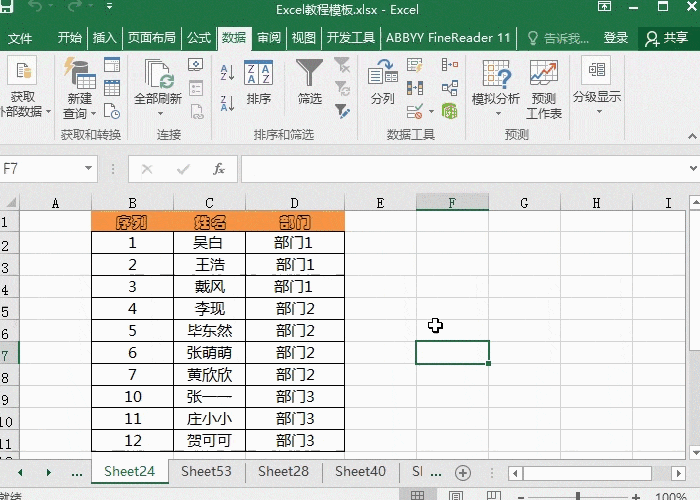The image size is (700, 500).
Task: Click the Insert Function fx icon
Action: coord(219,169)
